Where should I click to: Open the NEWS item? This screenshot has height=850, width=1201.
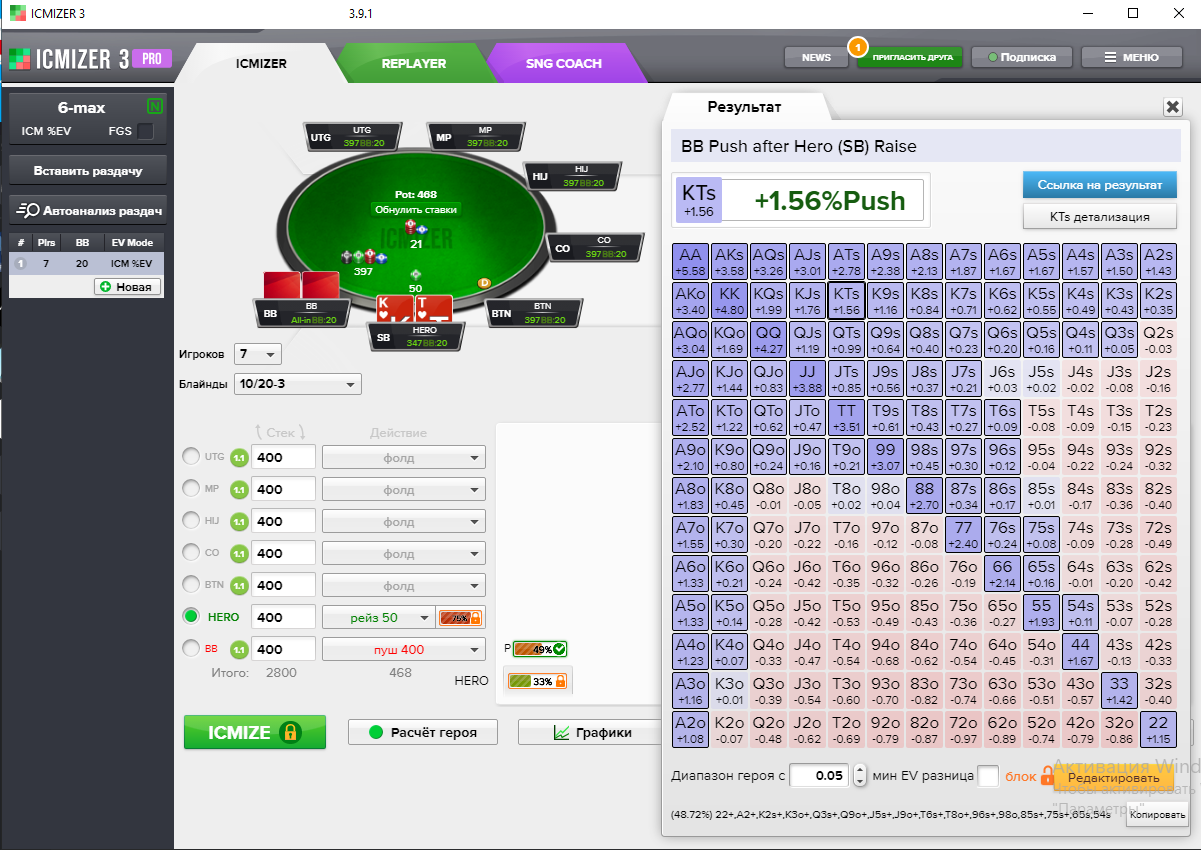pyautogui.click(x=816, y=57)
